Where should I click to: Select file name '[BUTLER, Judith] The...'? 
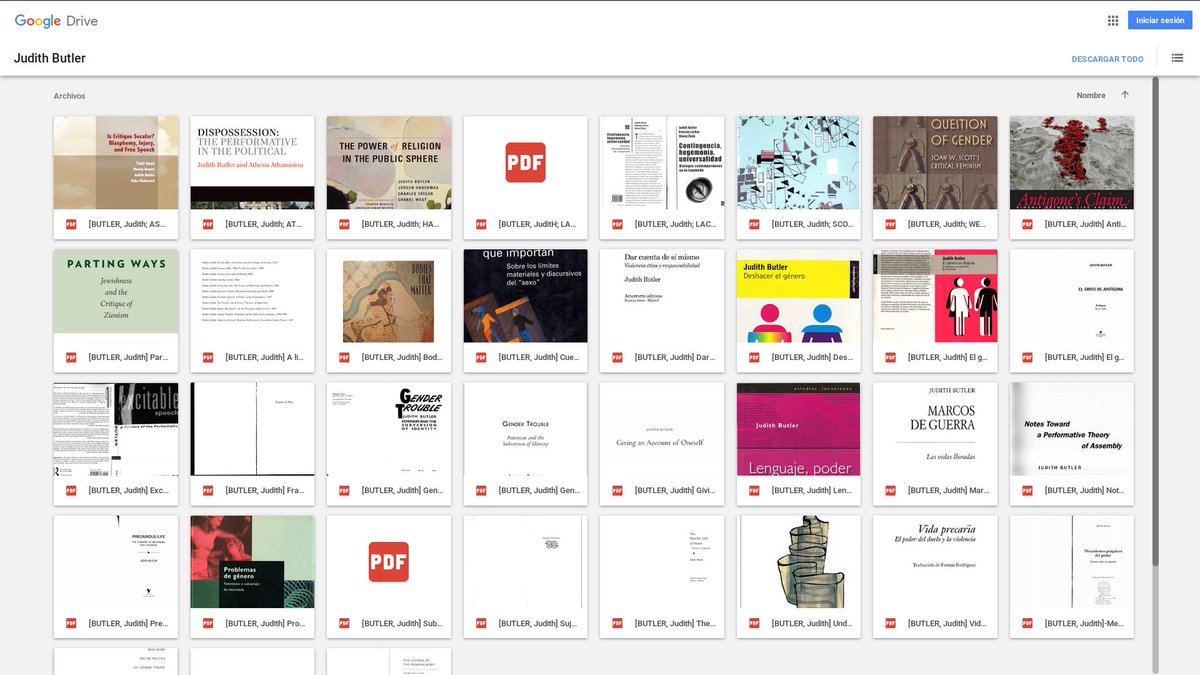point(675,623)
